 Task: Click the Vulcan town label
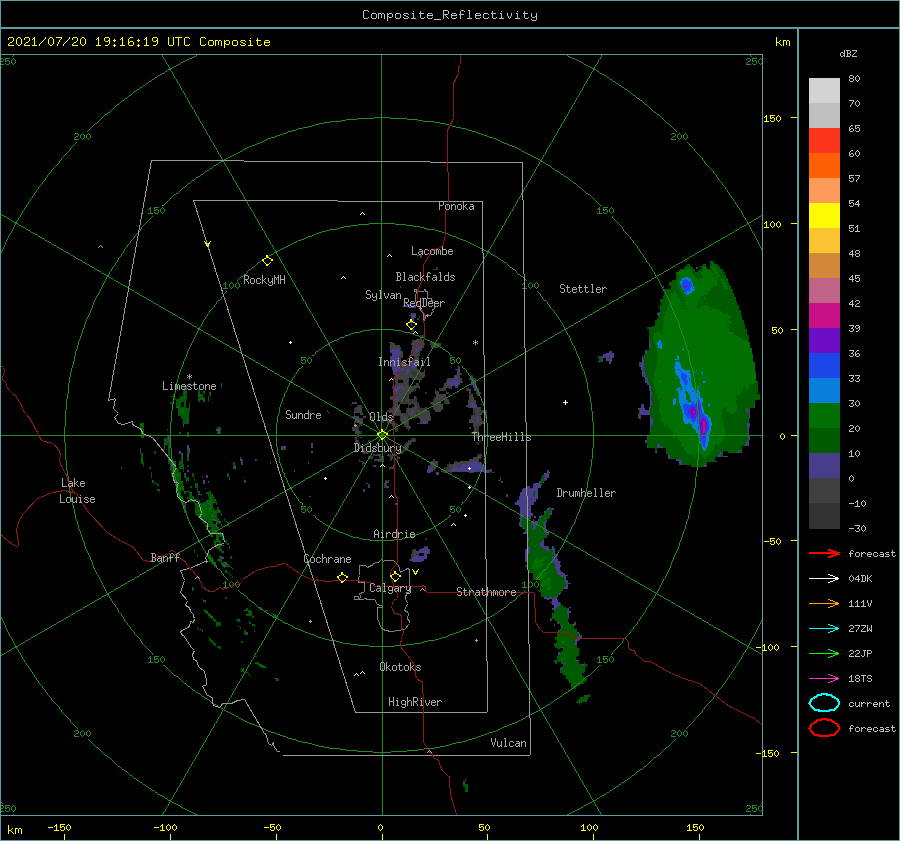click(508, 743)
